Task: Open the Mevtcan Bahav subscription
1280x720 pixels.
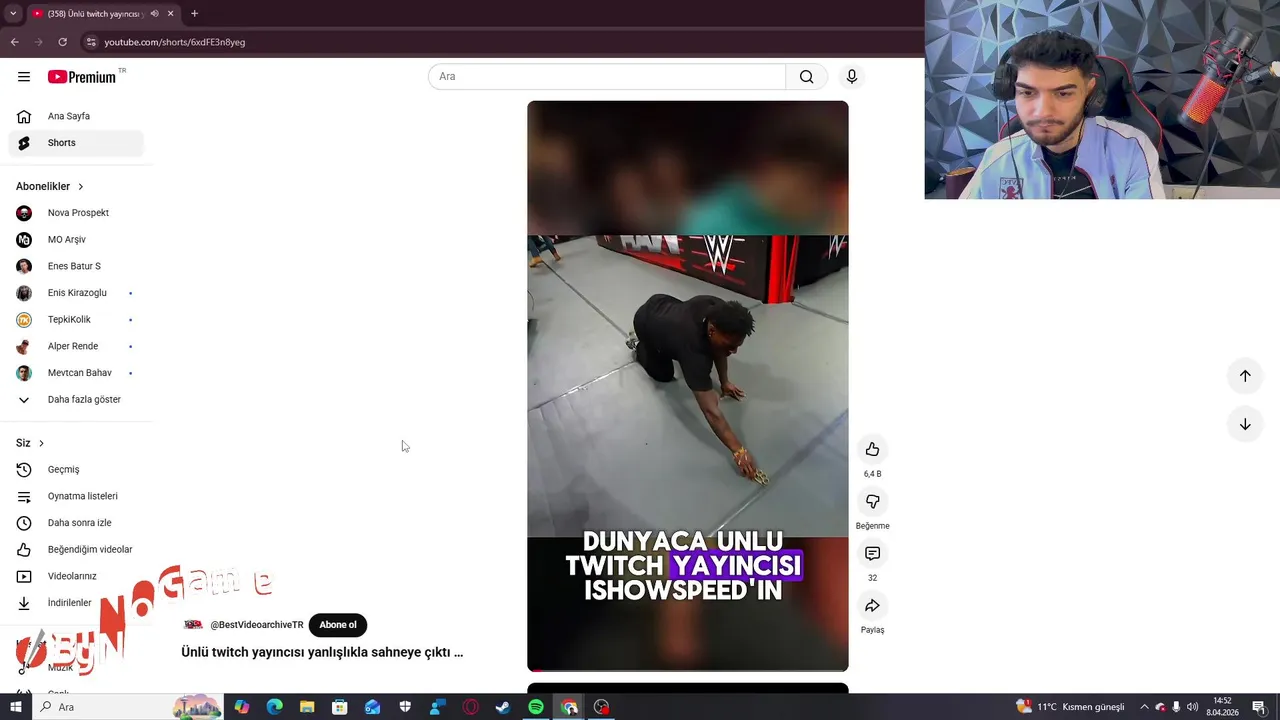Action: pos(76,373)
